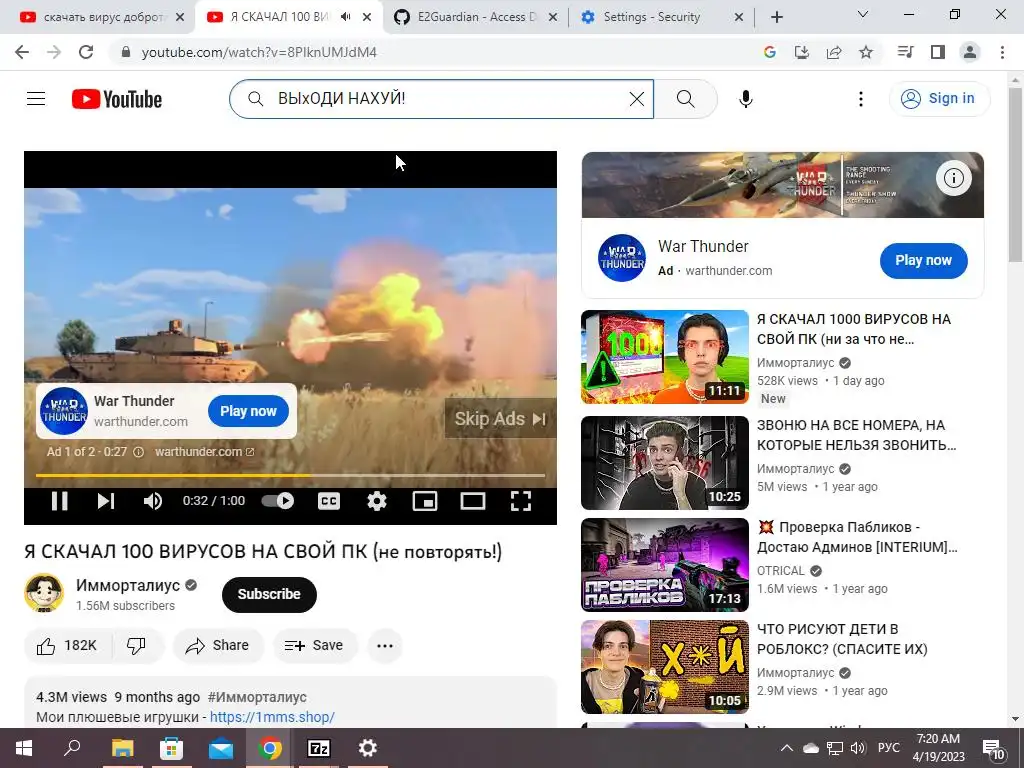The height and width of the screenshot is (768, 1024).
Task: Open the 11:11 video thumbnail about 1000 viruses
Action: point(665,357)
